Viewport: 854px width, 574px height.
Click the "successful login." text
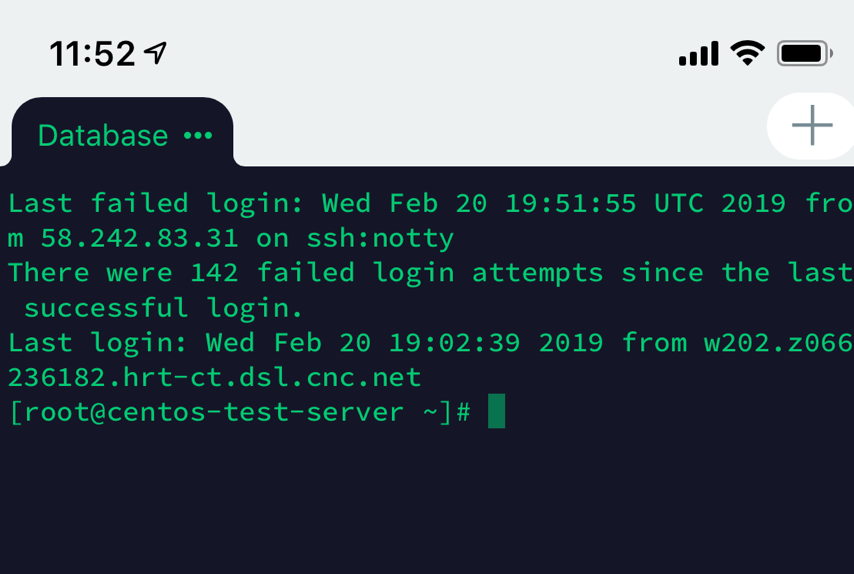163,307
